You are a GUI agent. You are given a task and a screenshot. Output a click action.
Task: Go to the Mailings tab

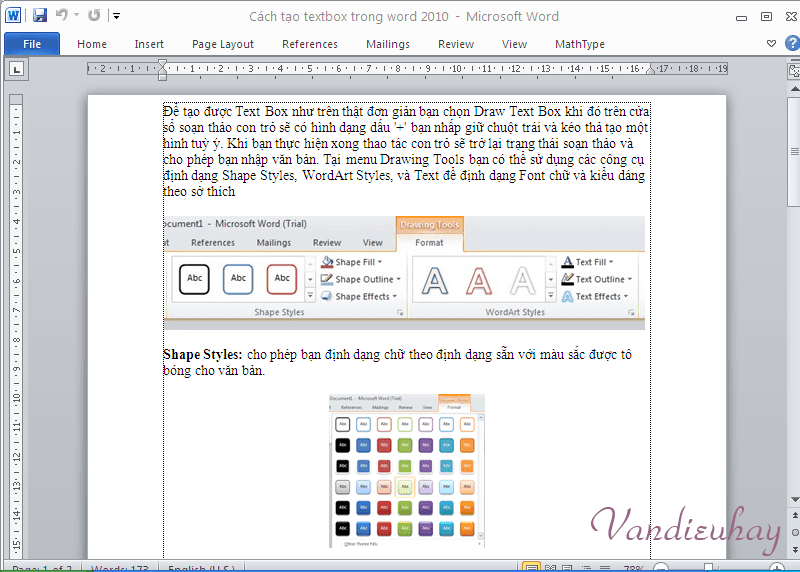pyautogui.click(x=388, y=44)
